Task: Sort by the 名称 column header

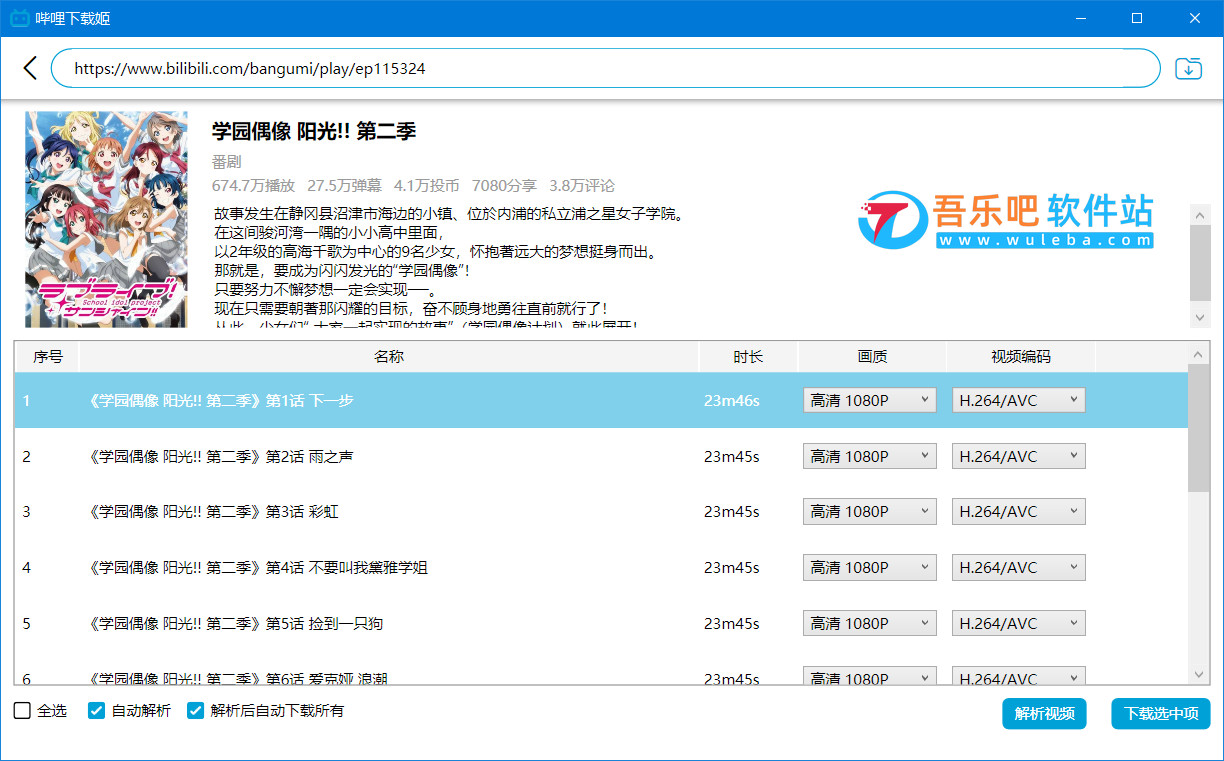Action: [x=389, y=357]
